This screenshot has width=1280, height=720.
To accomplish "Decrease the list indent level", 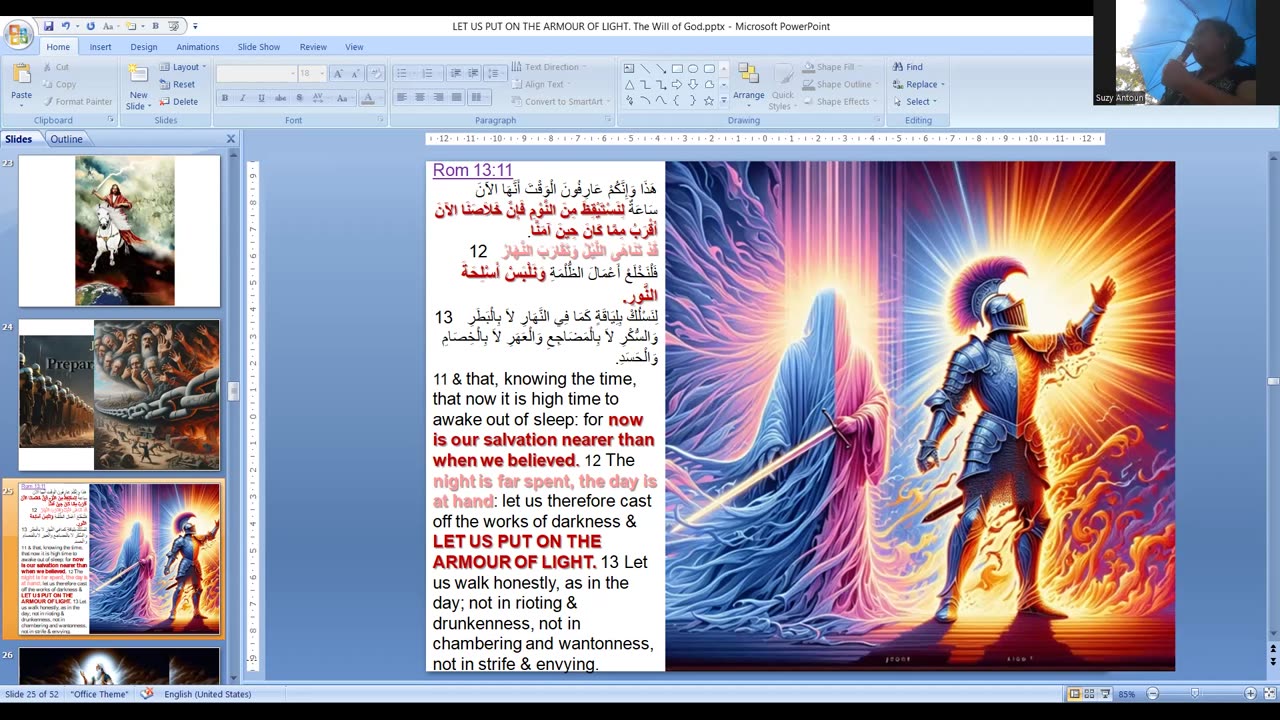I will pyautogui.click(x=456, y=74).
